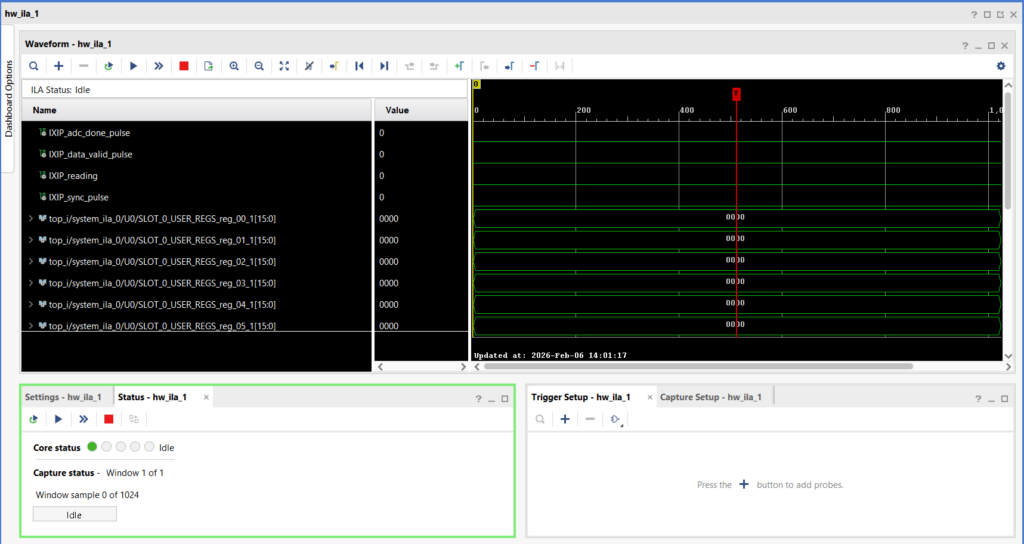Run trigger immediate in Waveform toolbar

[158, 66]
